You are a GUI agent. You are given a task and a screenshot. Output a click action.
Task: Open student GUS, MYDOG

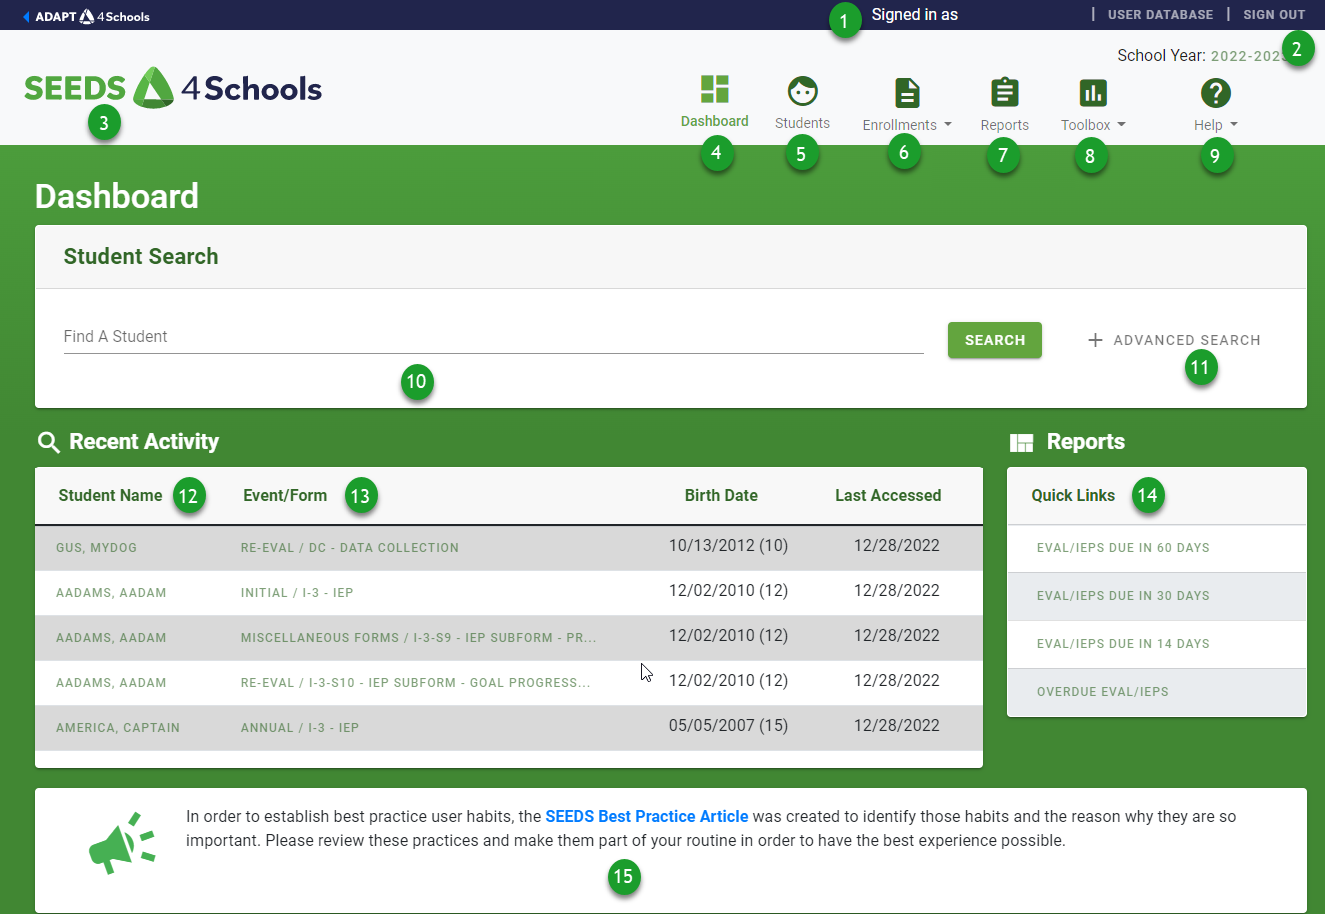96,548
